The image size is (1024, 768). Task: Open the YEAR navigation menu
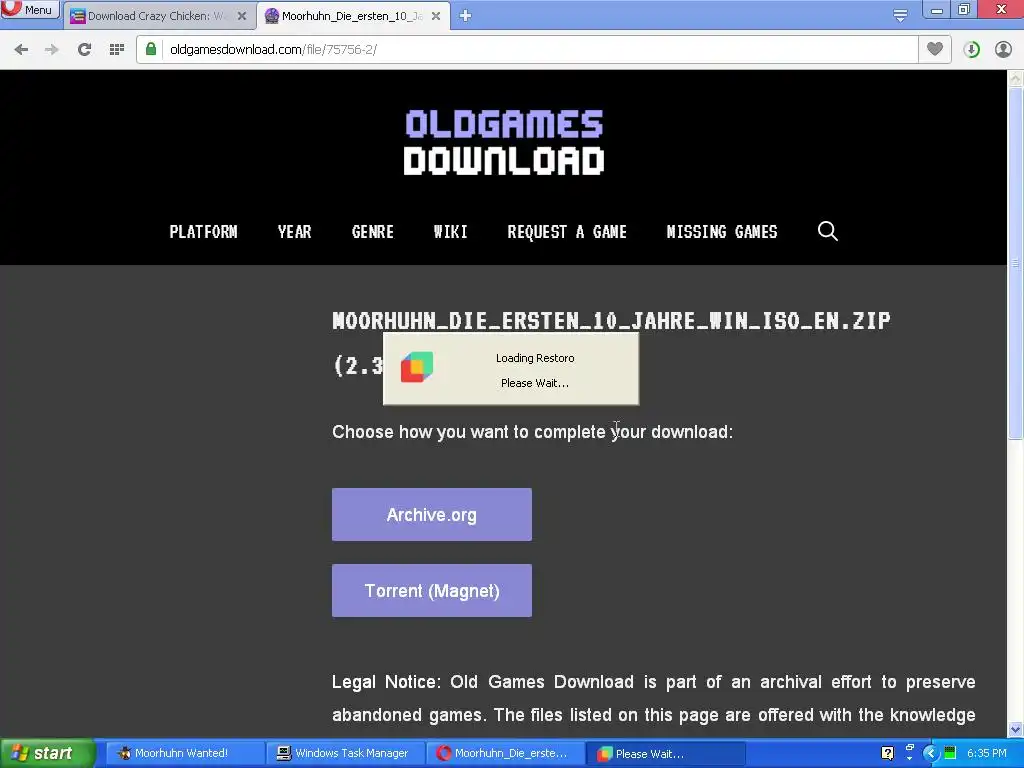point(295,232)
